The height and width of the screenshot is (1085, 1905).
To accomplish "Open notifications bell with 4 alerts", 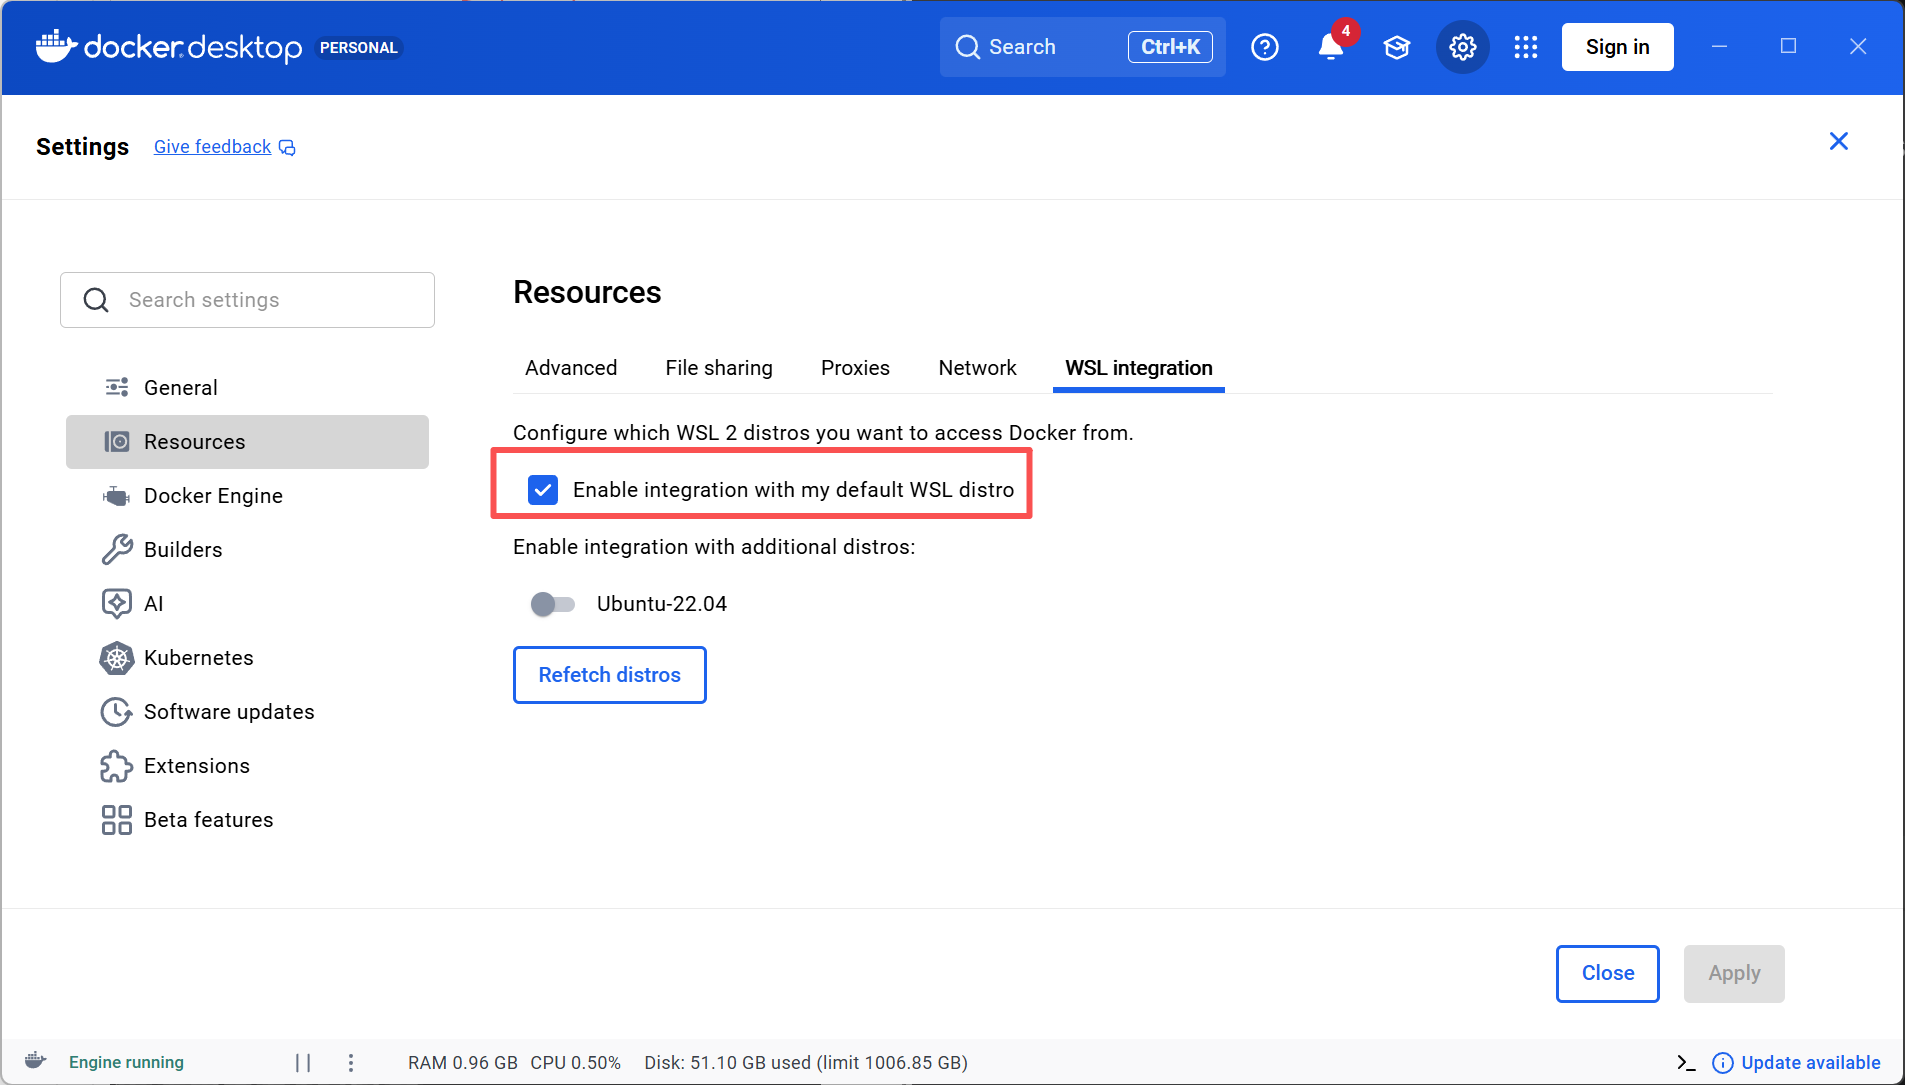I will (x=1331, y=47).
